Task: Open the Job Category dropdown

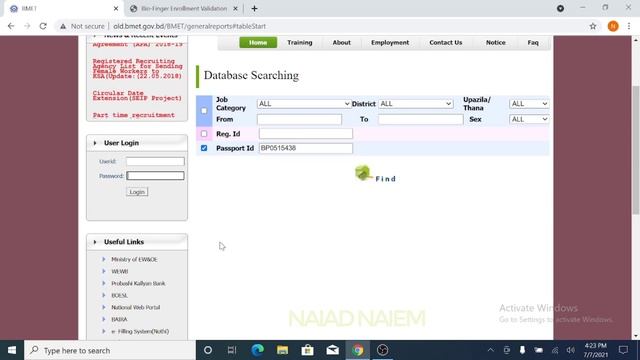Action: point(304,104)
